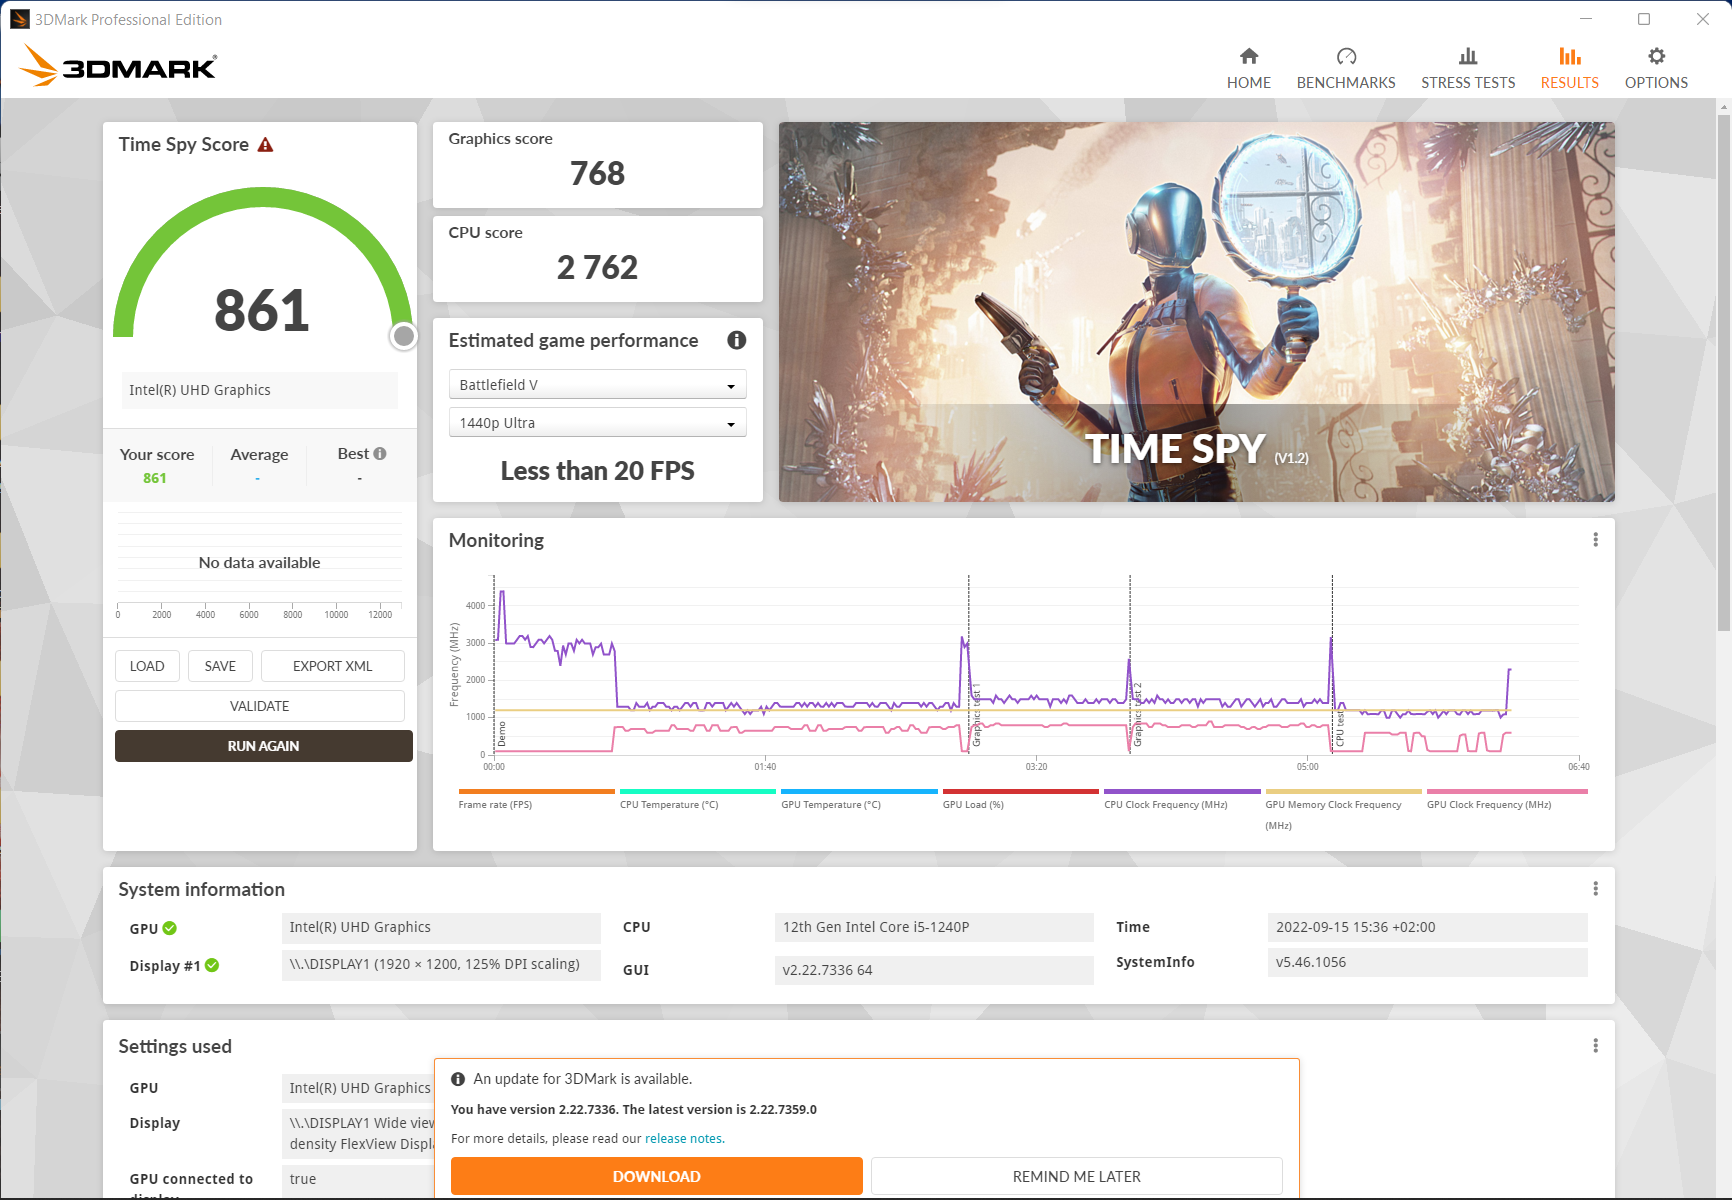Click the CPU test marker
The image size is (1732, 1200).
pos(1340,730)
